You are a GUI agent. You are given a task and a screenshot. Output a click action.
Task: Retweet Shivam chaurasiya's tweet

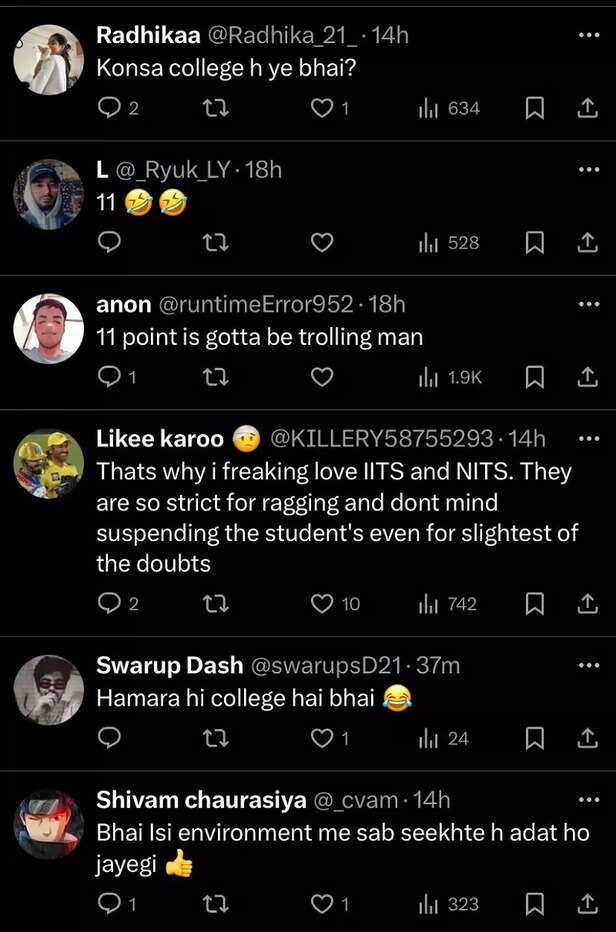(x=215, y=904)
